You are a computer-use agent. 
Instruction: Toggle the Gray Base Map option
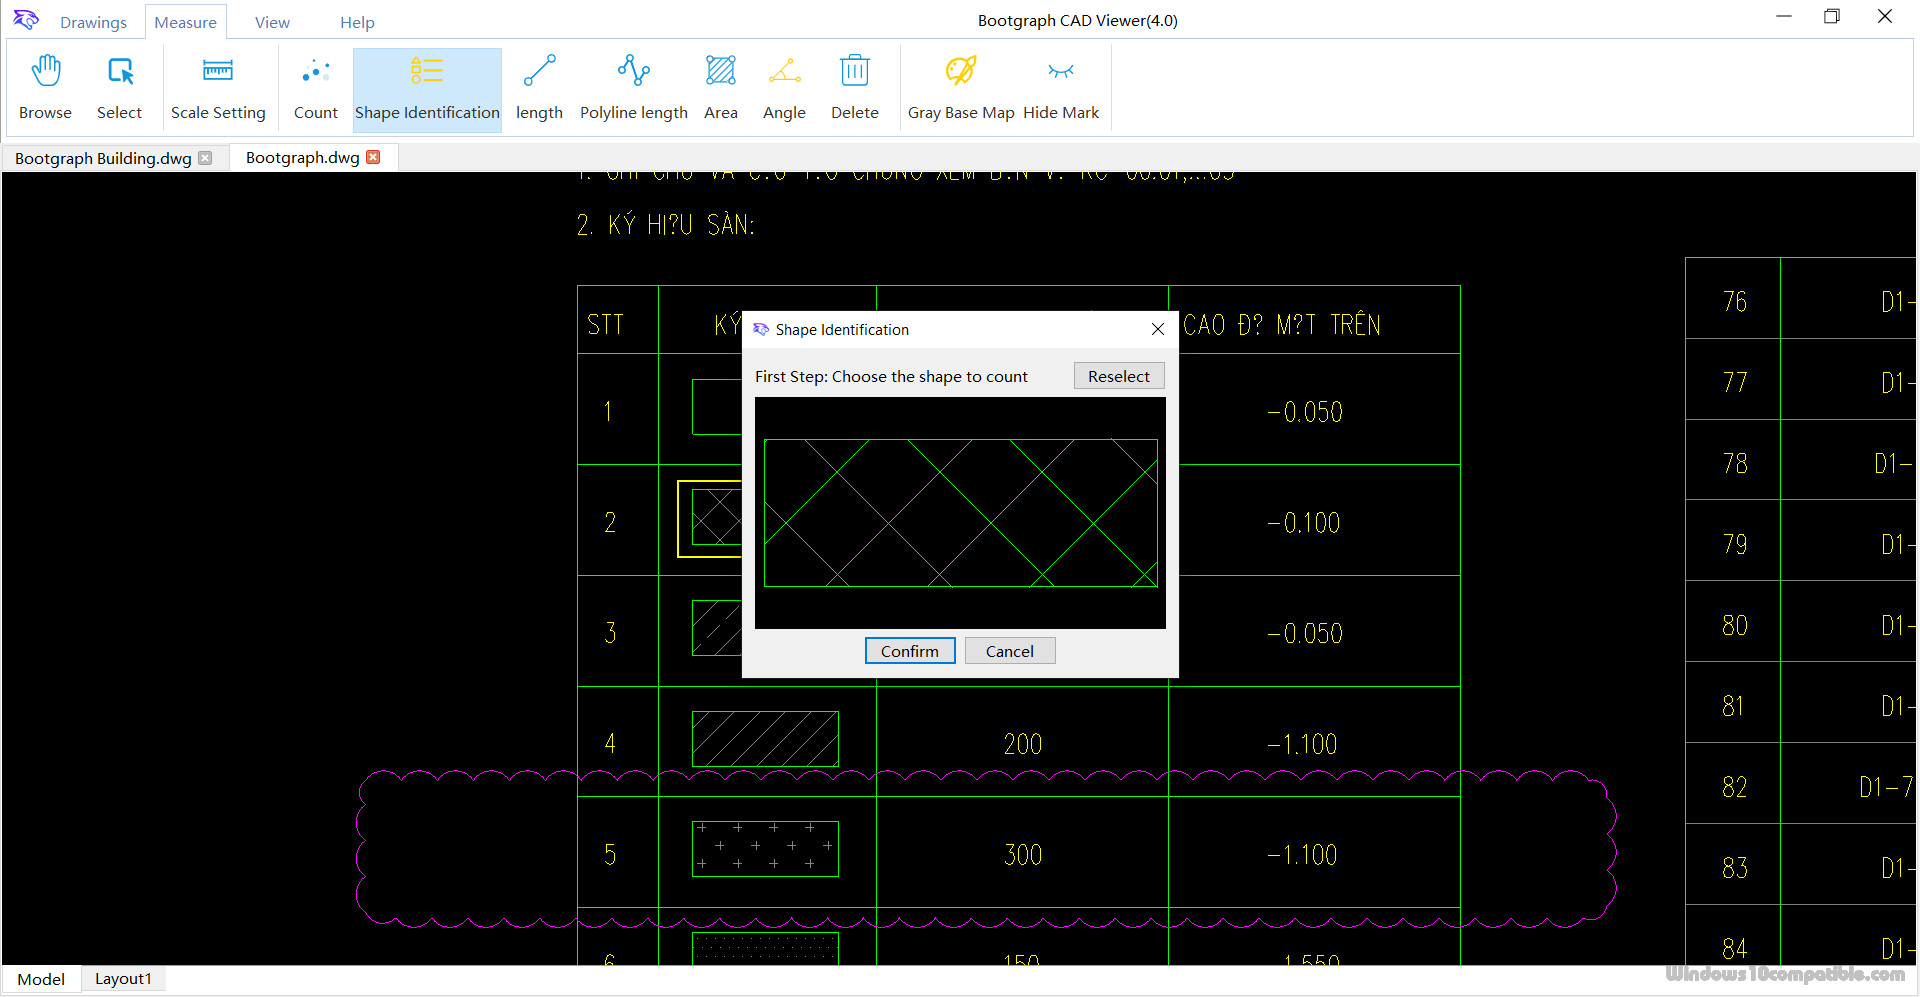961,89
